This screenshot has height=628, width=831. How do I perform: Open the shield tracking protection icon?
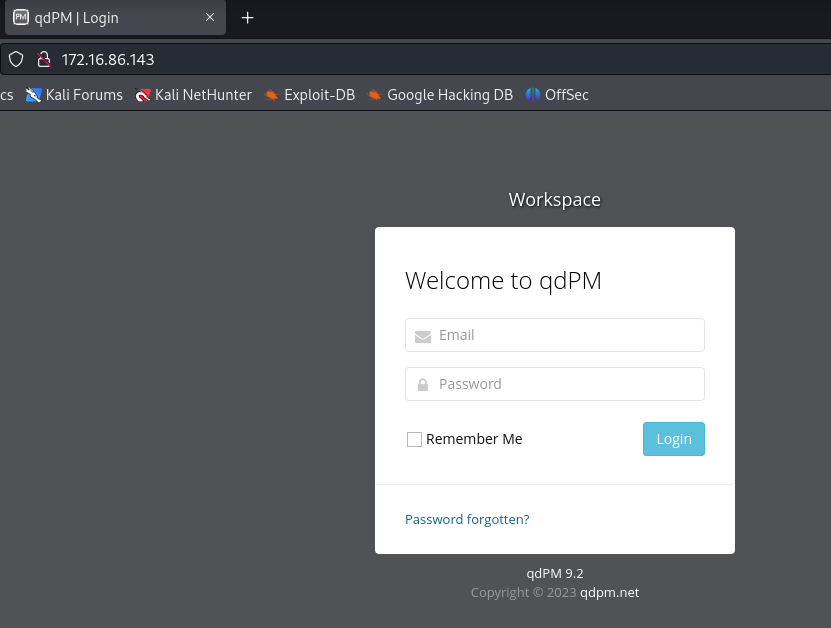(x=16, y=59)
